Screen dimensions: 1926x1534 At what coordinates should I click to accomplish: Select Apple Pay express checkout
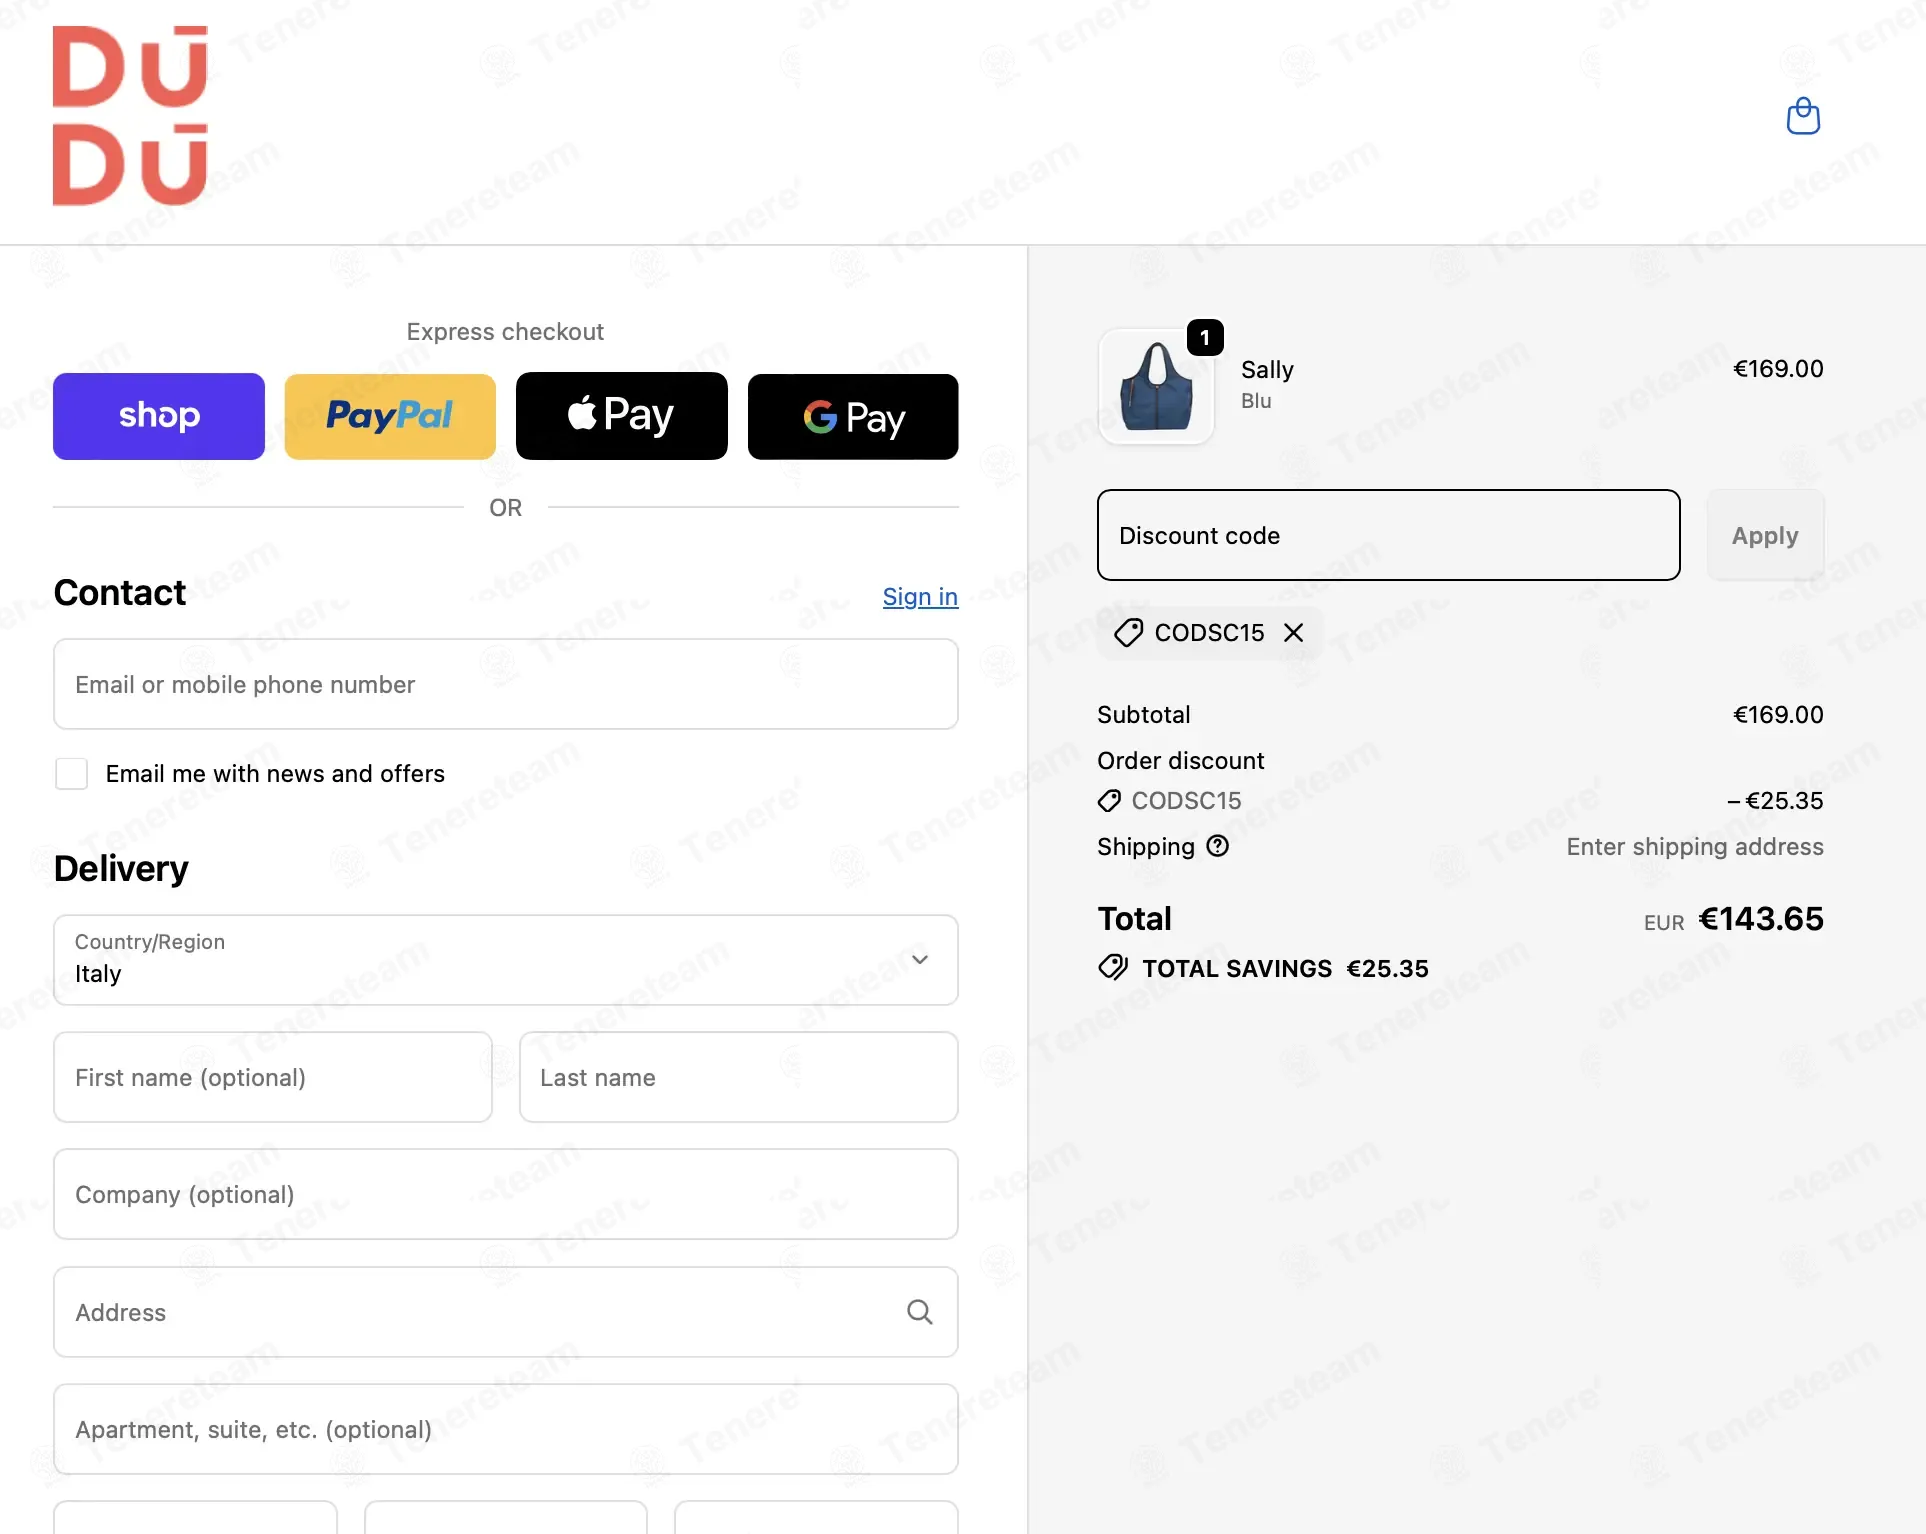click(622, 416)
